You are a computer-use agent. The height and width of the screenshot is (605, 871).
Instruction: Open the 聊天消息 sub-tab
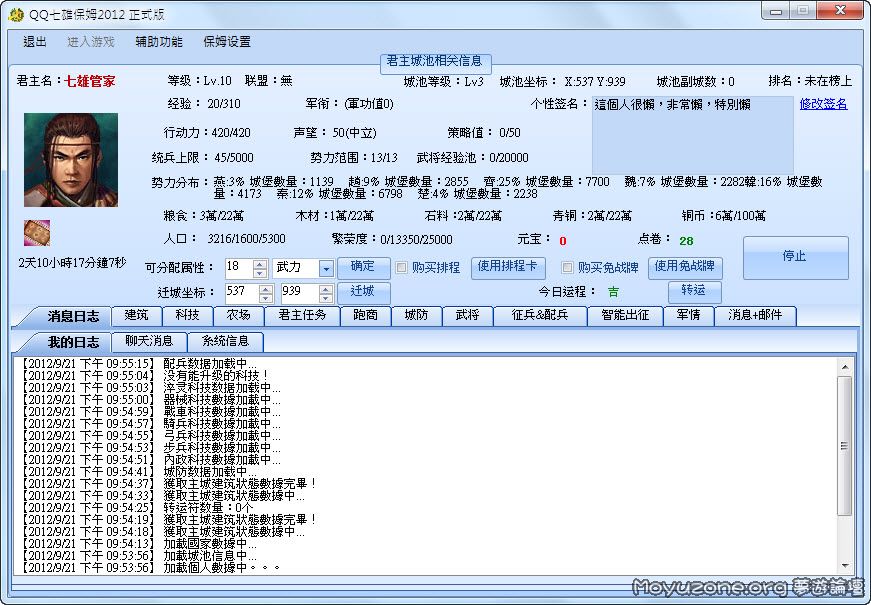(x=149, y=342)
